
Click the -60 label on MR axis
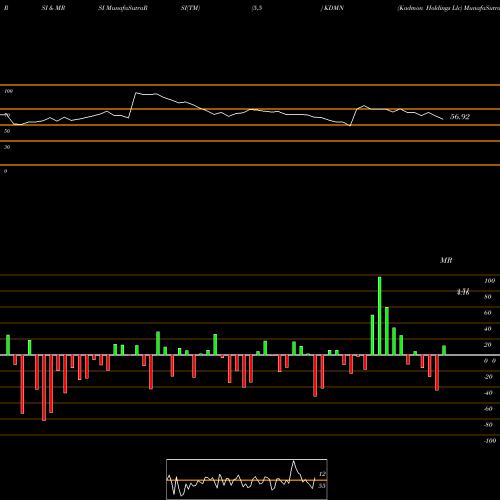tap(488, 409)
